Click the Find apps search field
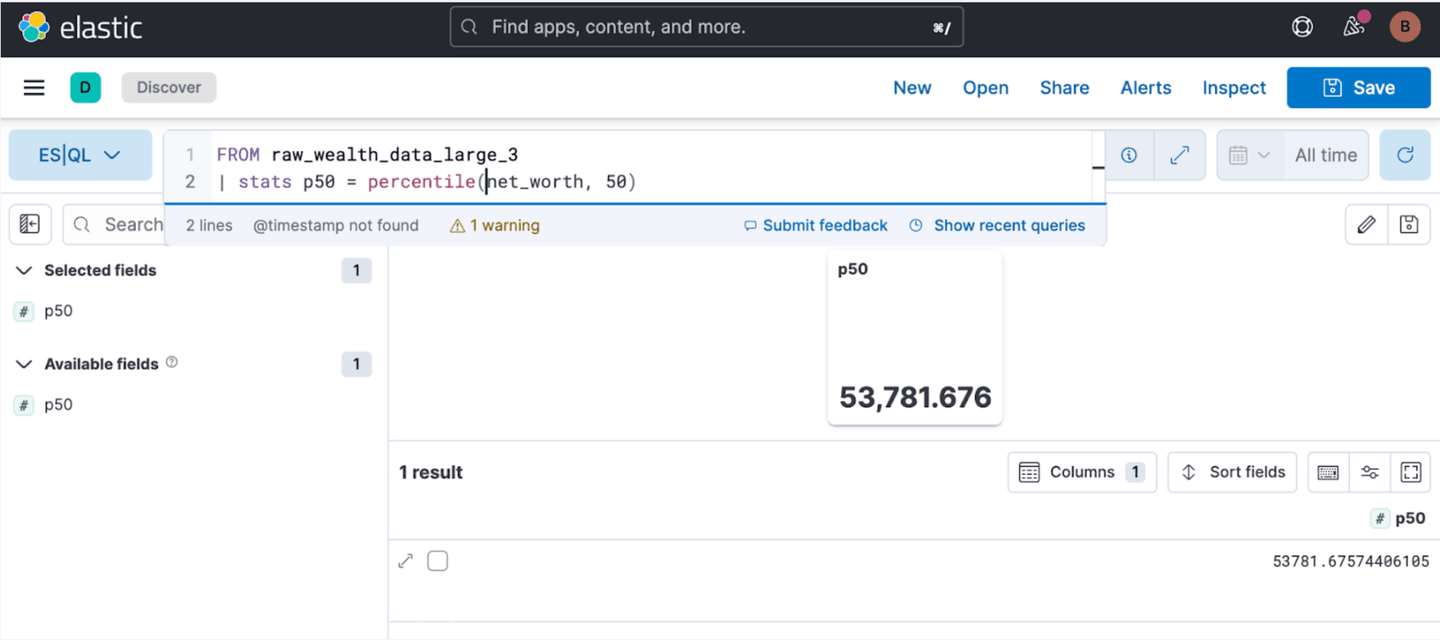This screenshot has height=640, width=1440. pos(707,27)
